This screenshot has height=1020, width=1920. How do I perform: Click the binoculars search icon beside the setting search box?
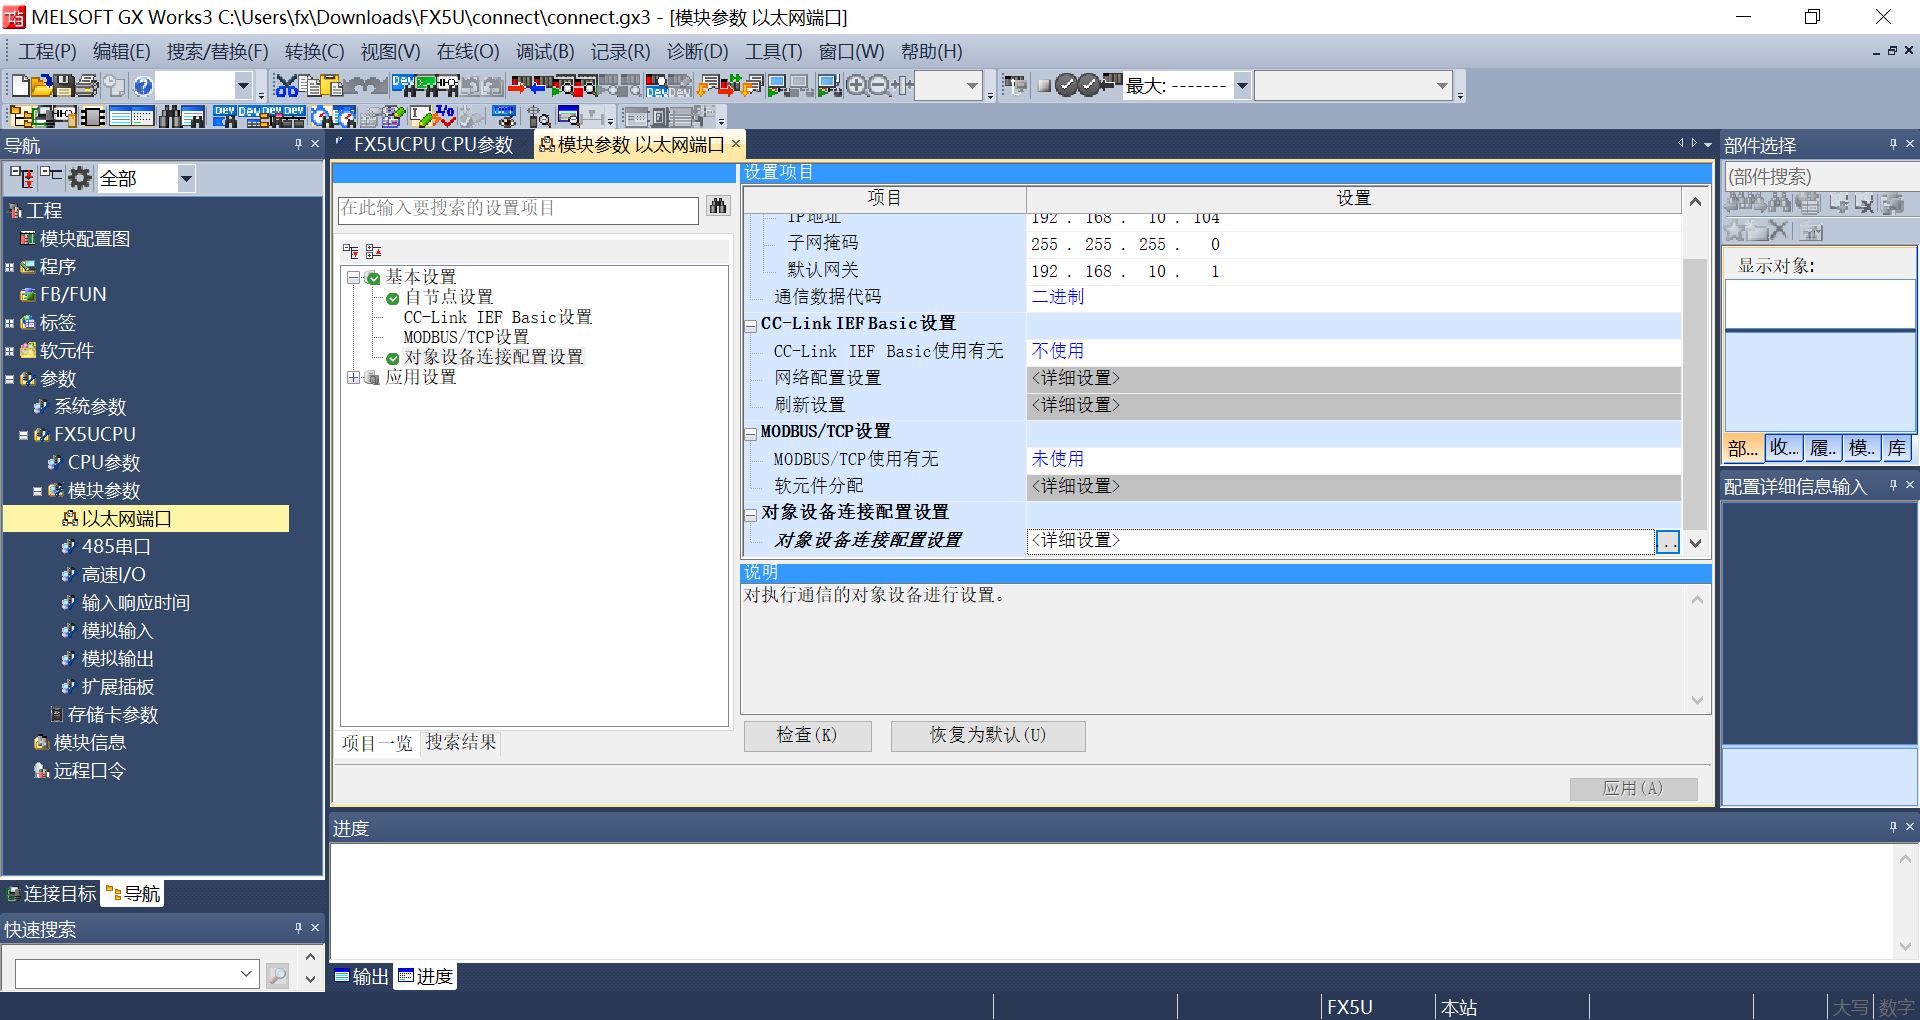coord(718,209)
